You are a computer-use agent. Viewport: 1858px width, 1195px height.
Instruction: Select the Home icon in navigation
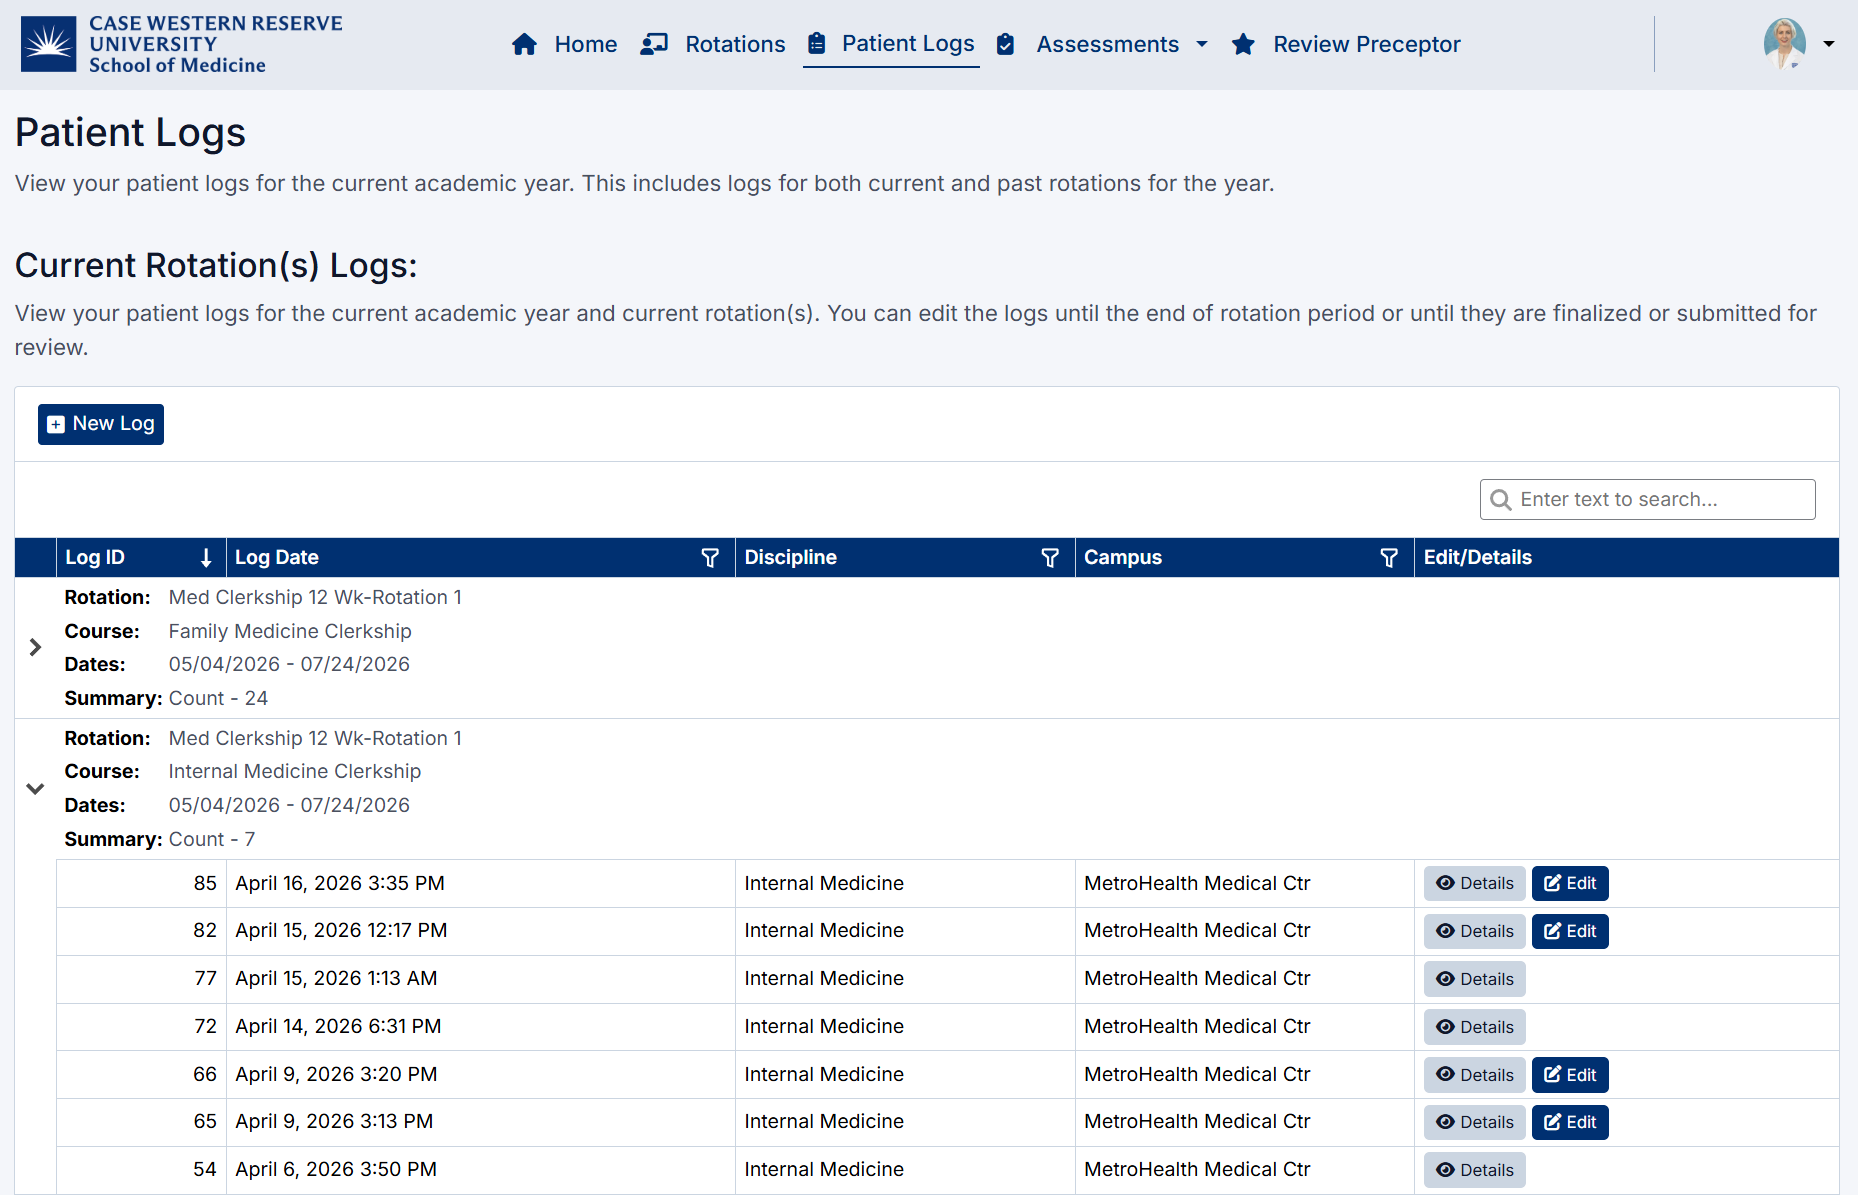pyautogui.click(x=524, y=44)
